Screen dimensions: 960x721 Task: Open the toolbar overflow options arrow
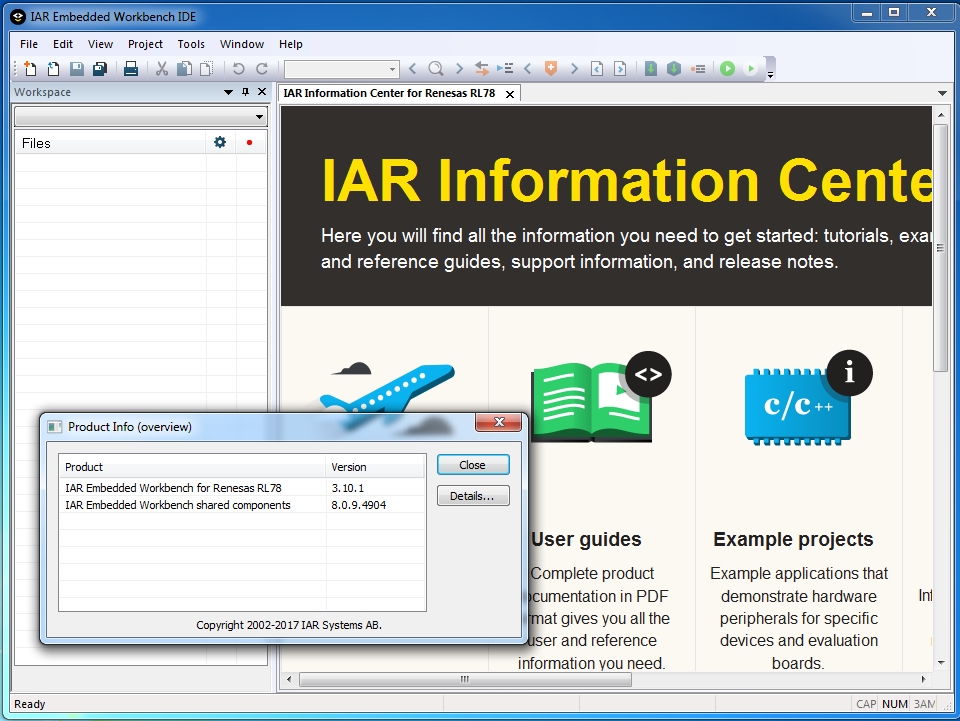[x=771, y=75]
